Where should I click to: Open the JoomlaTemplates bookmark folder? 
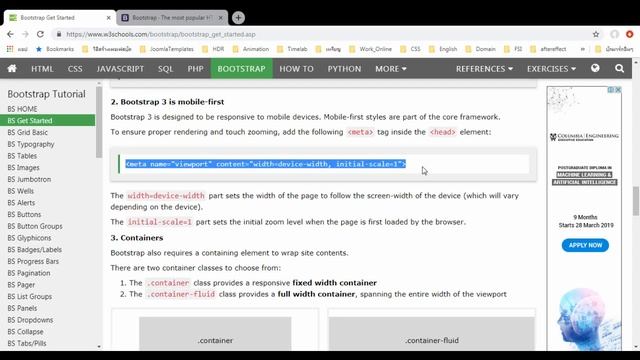[167, 49]
